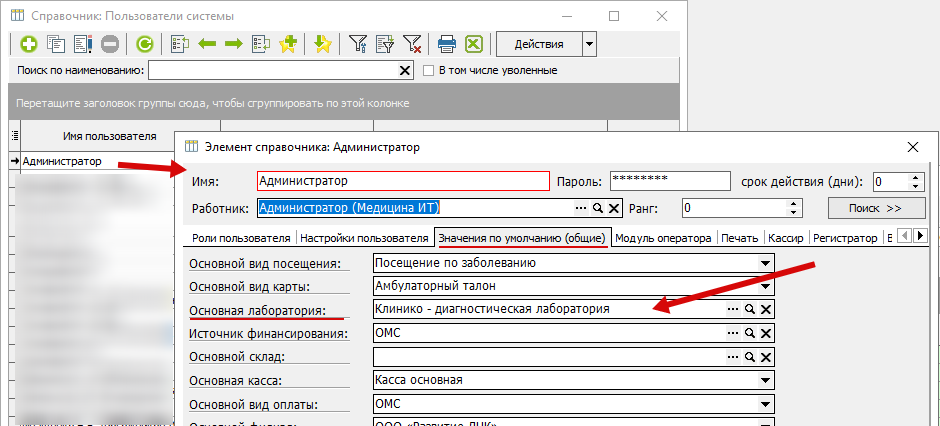The image size is (940, 426).
Task: Expand the Действия button dropdown arrow
Action: [x=589, y=44]
